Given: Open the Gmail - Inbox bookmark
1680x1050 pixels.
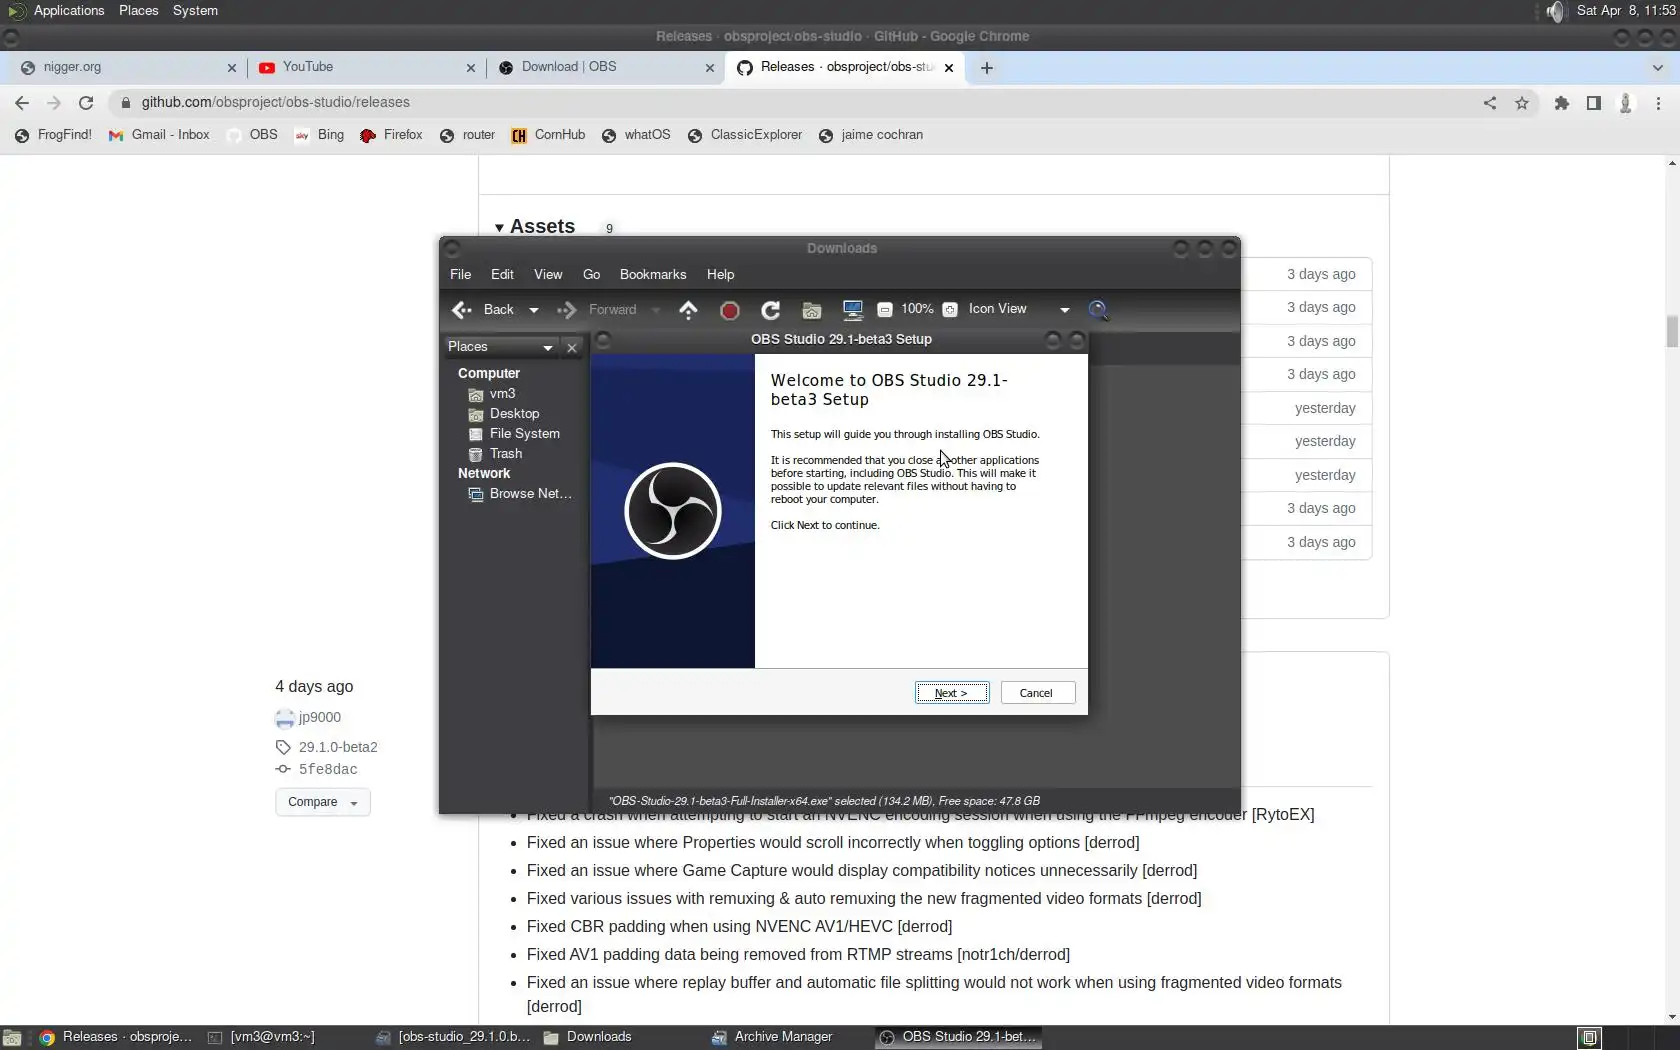Looking at the screenshot, I should tap(160, 135).
